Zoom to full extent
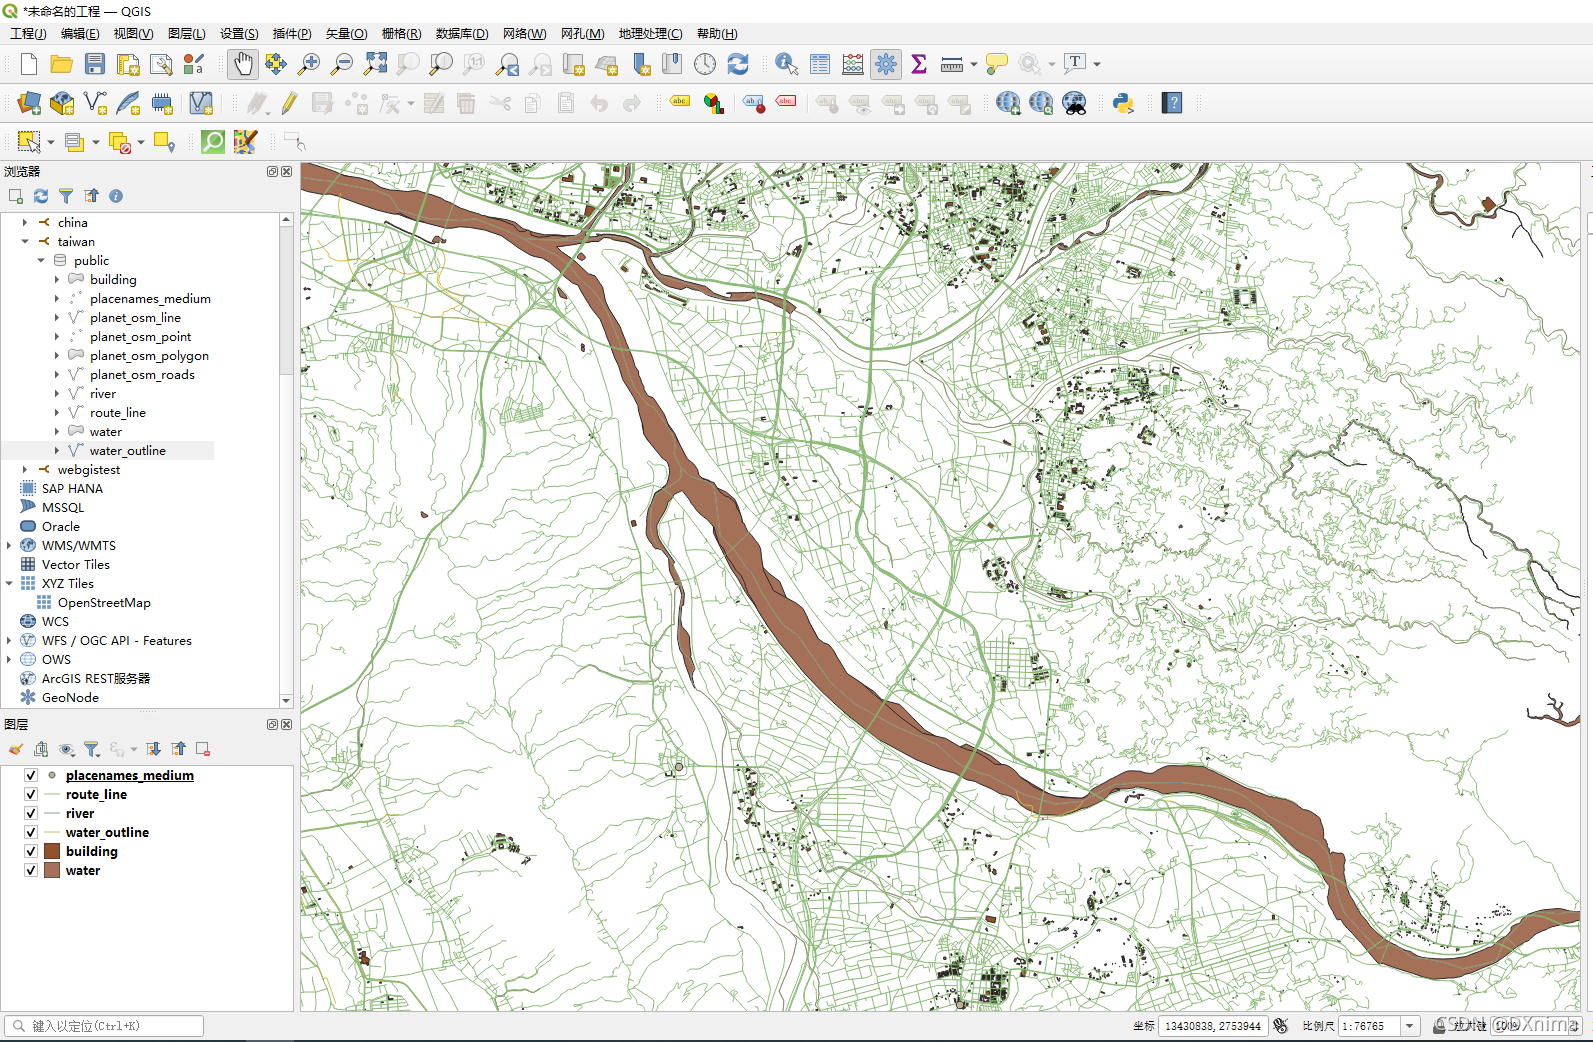Viewport: 1593px width, 1042px height. 375,64
